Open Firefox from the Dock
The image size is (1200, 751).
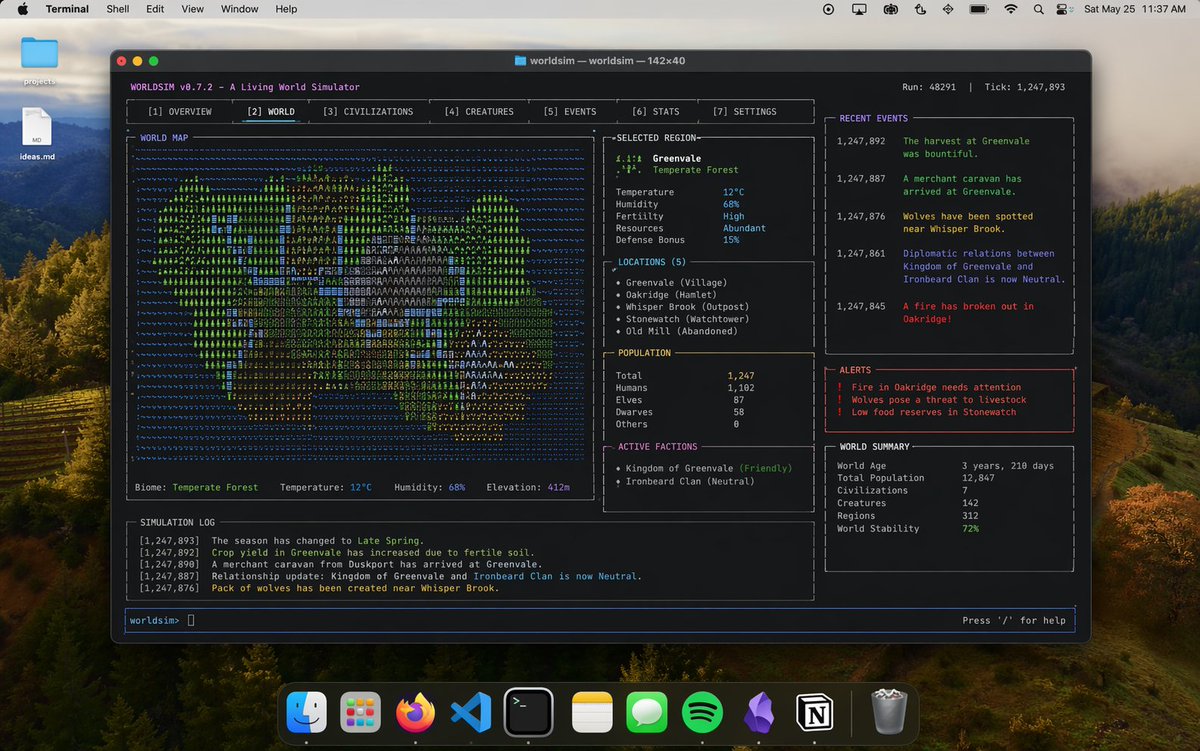415,712
